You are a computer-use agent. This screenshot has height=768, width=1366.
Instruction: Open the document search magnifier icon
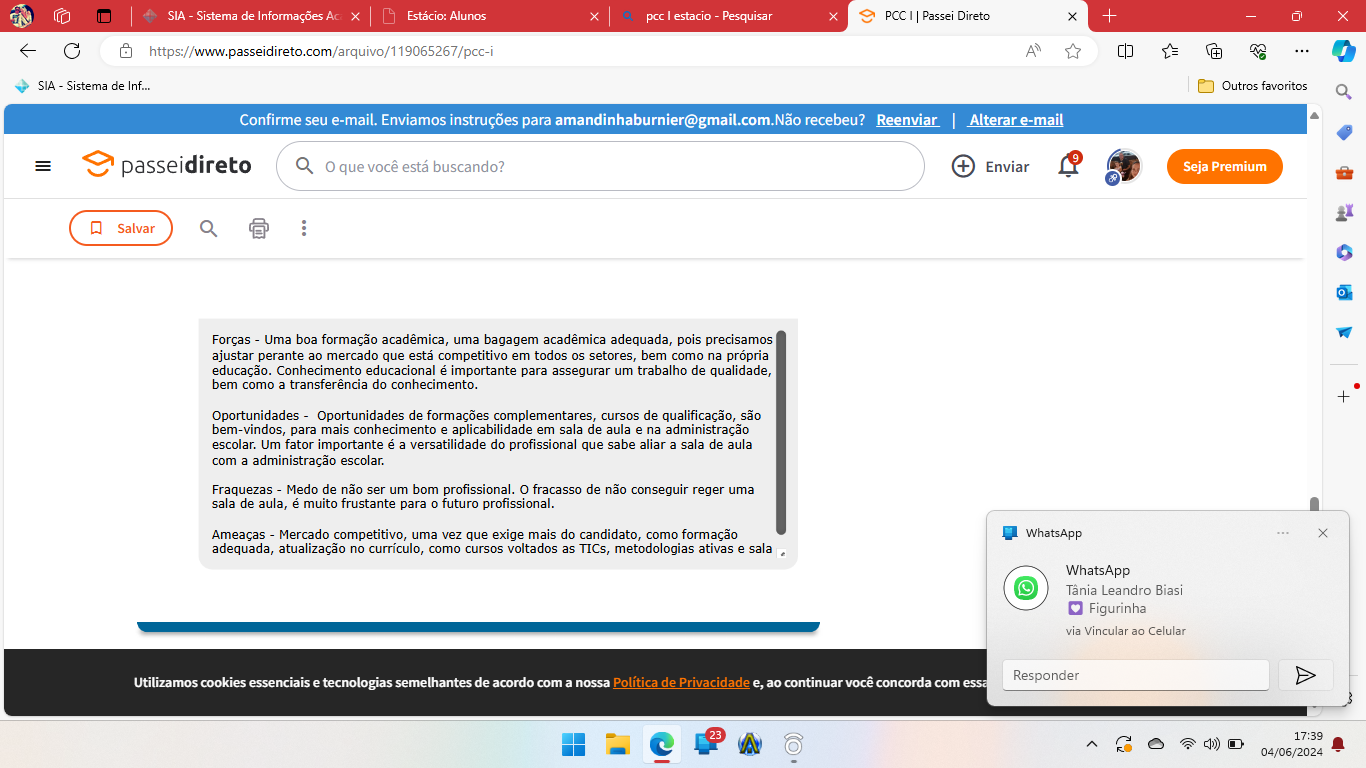pos(208,228)
